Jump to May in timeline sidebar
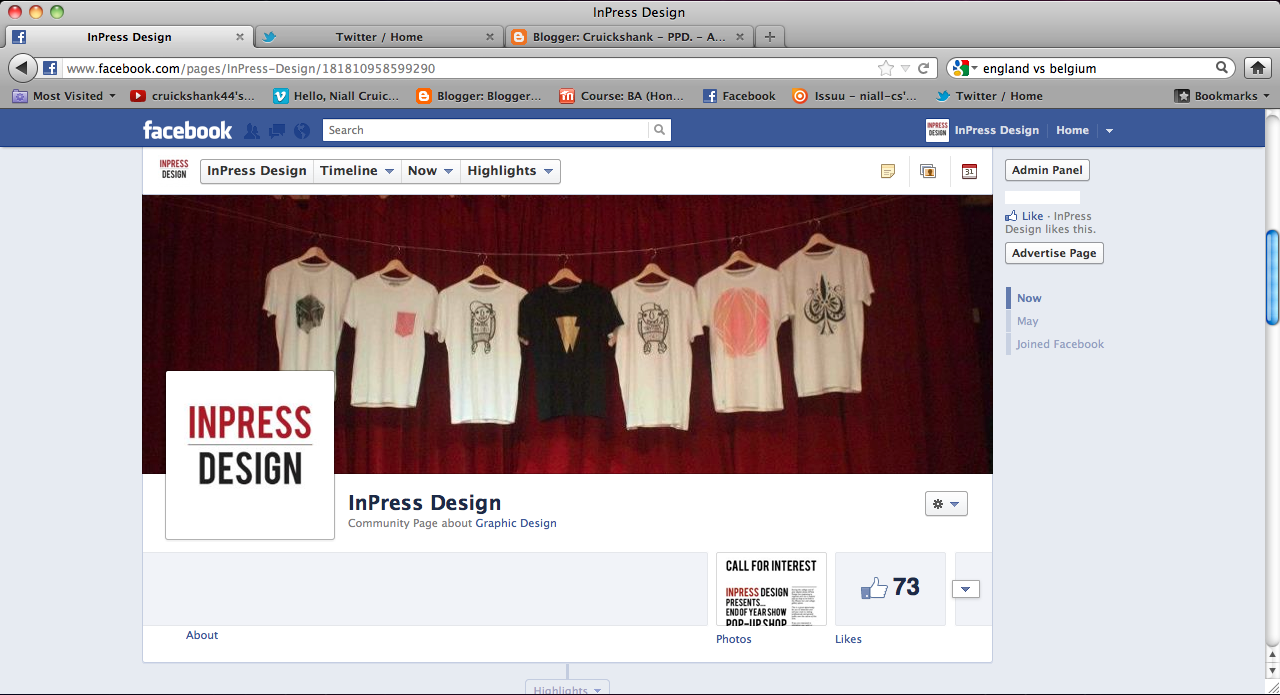1280x695 pixels. coord(1028,321)
